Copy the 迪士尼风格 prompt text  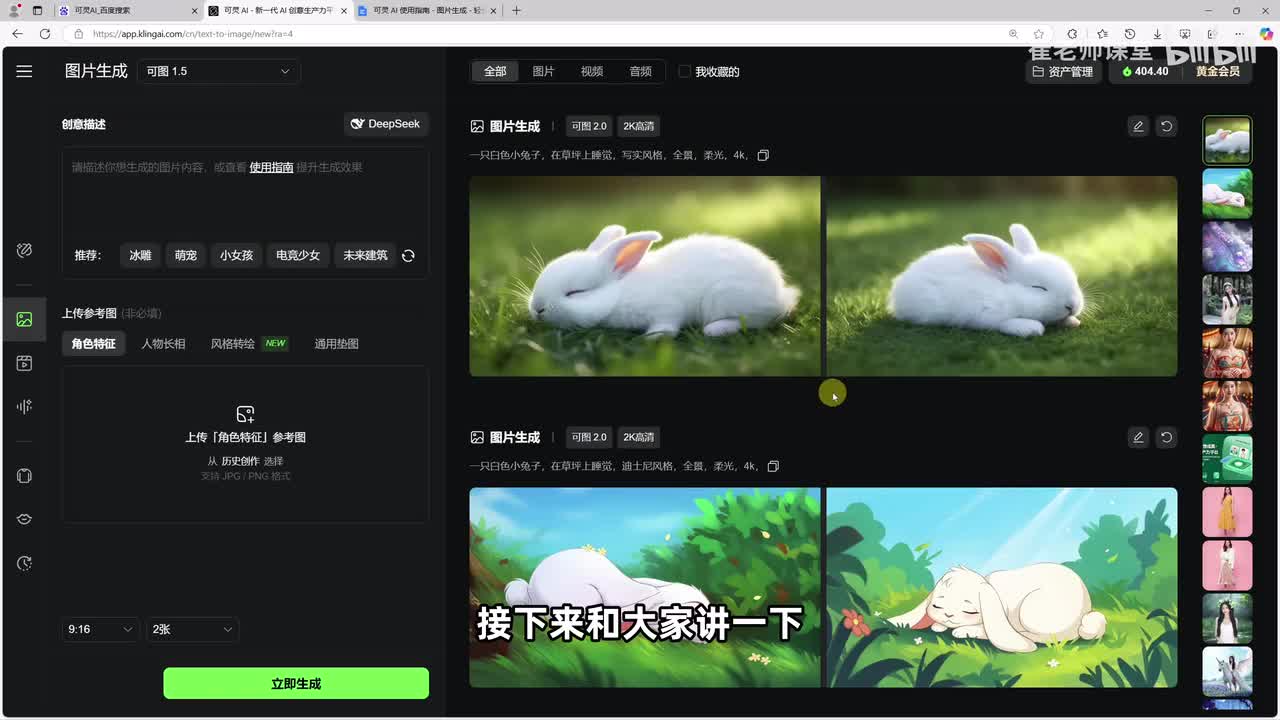pos(773,466)
